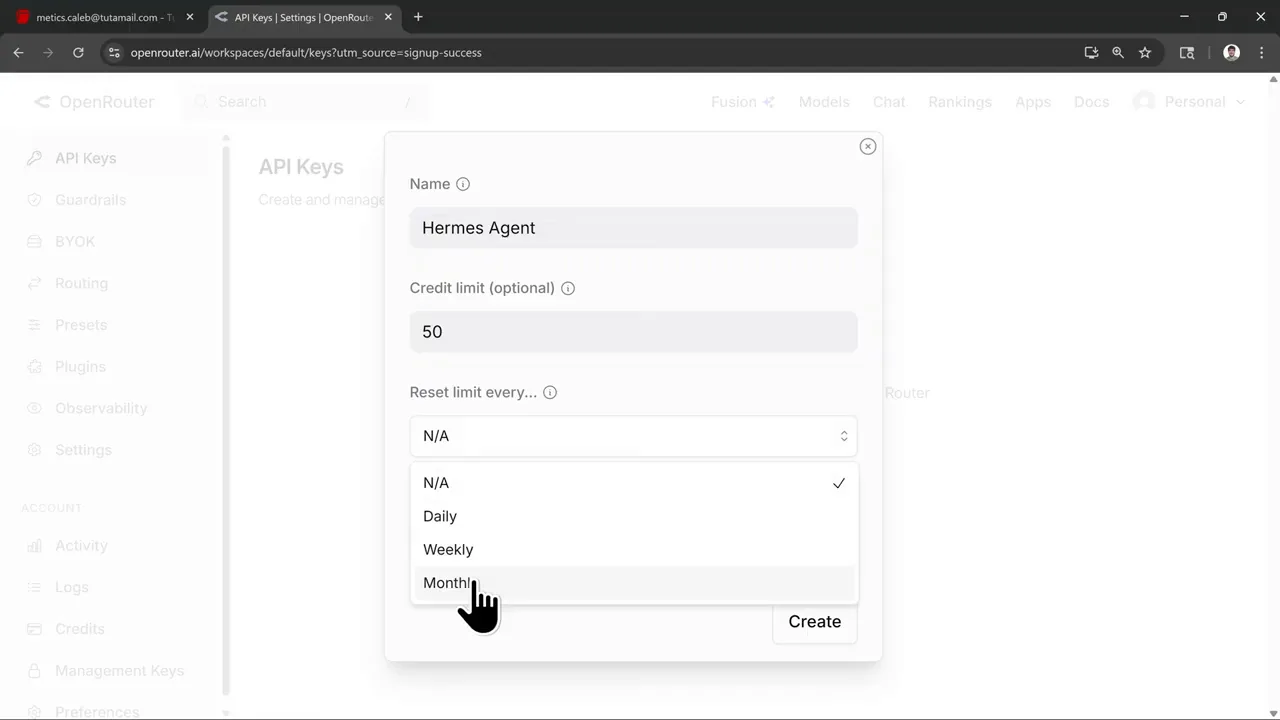Open a new browser tab

pos(418,17)
